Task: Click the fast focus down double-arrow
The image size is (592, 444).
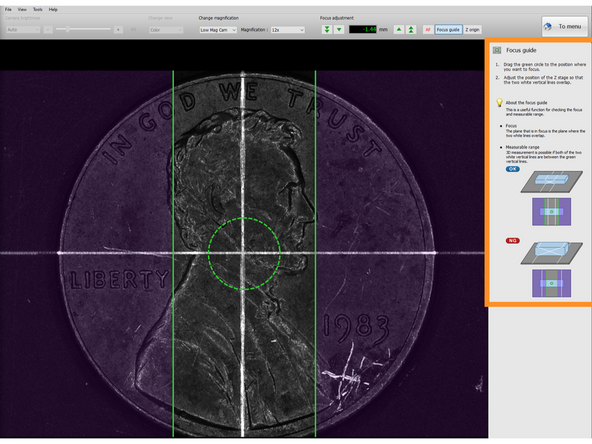Action: coord(327,29)
